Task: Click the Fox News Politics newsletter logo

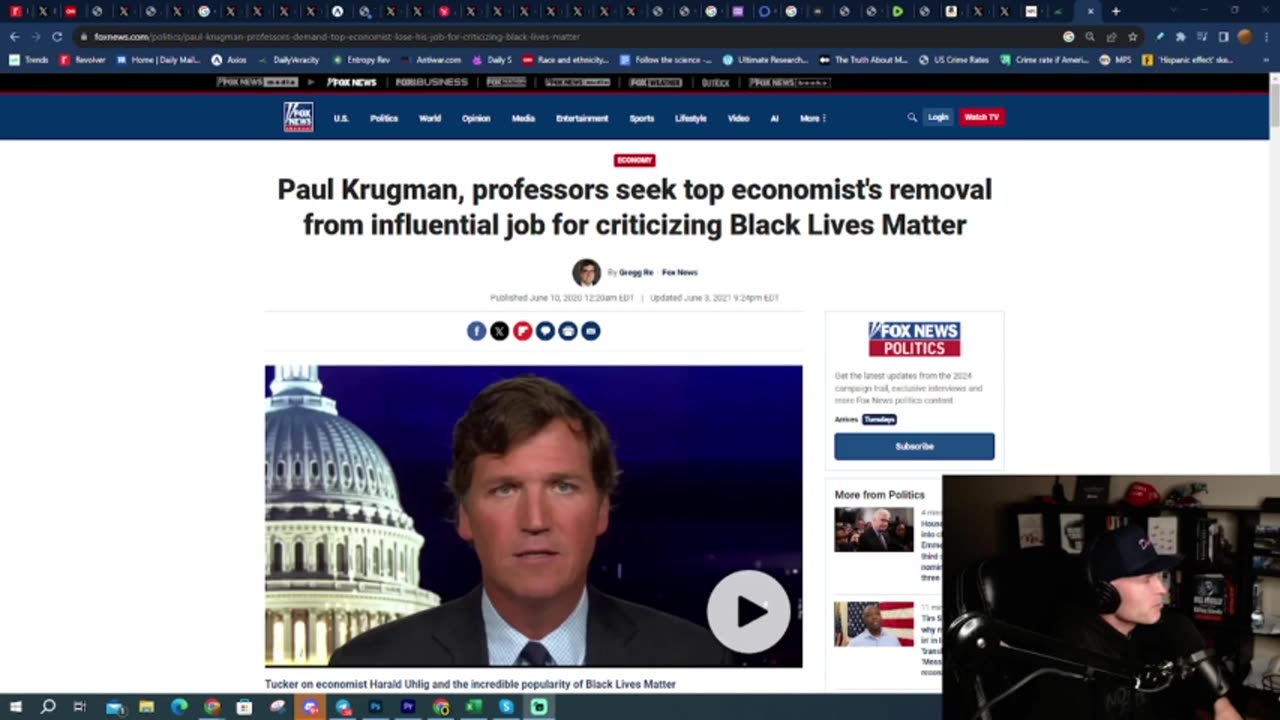Action: (x=914, y=339)
